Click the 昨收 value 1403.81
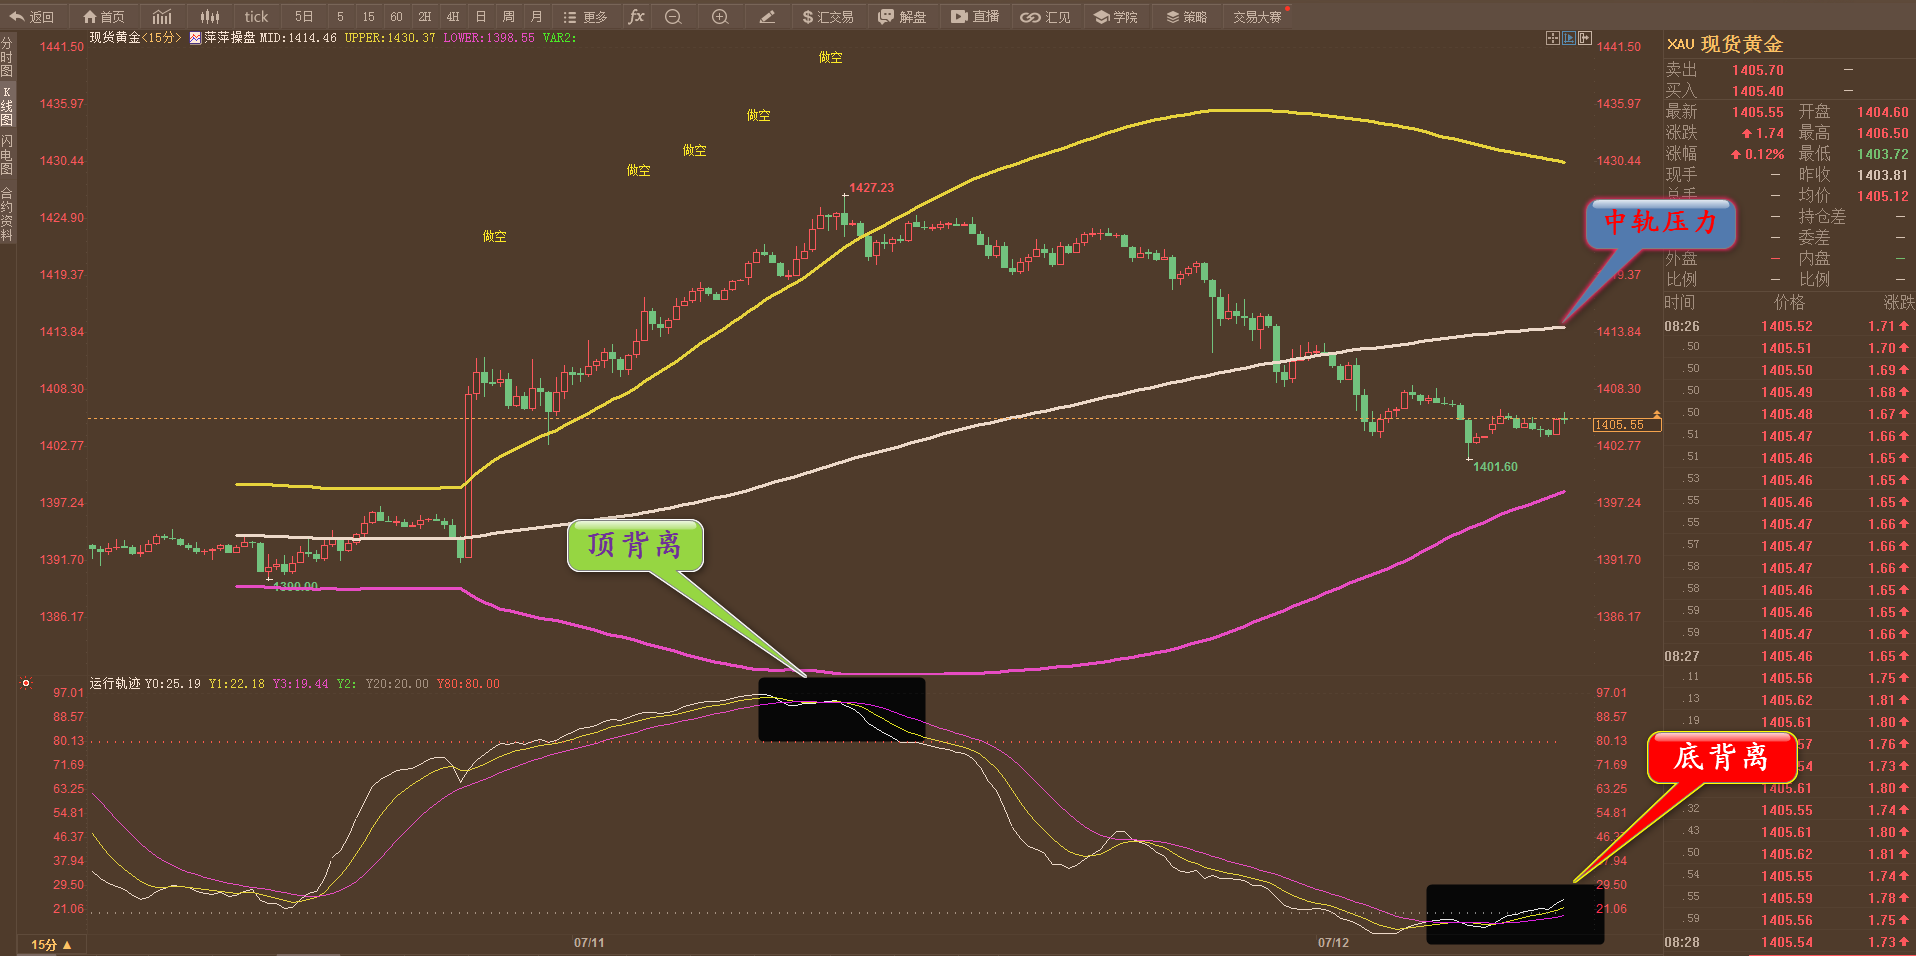This screenshot has height=956, width=1916. pos(1883,175)
